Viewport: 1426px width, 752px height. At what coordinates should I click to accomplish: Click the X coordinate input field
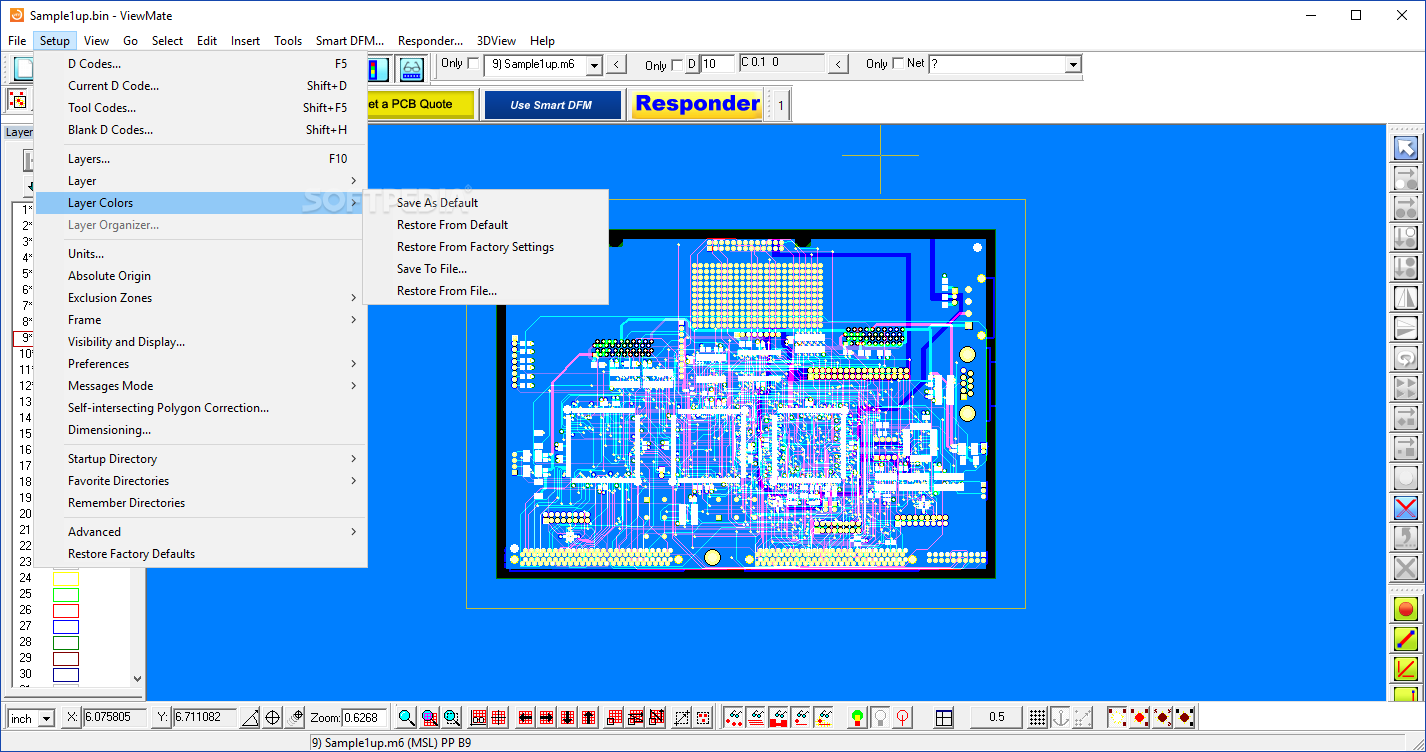pos(114,718)
